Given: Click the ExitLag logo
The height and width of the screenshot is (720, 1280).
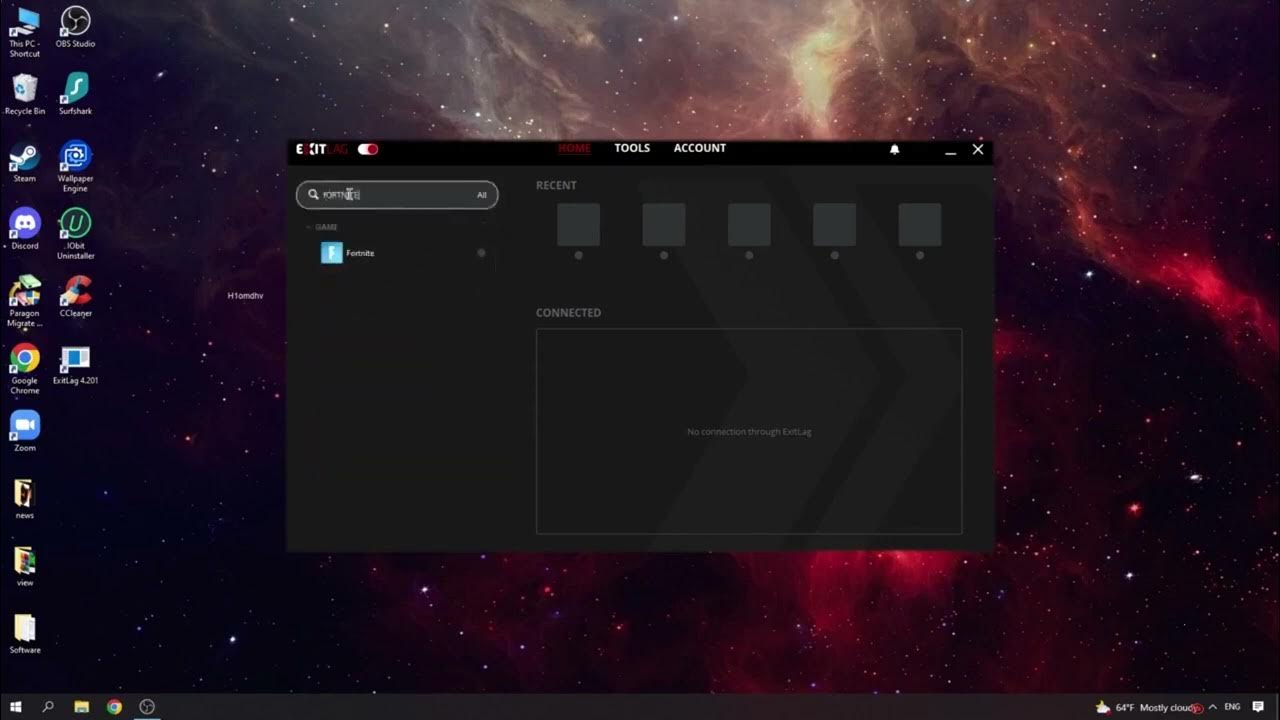Looking at the screenshot, I should point(321,149).
